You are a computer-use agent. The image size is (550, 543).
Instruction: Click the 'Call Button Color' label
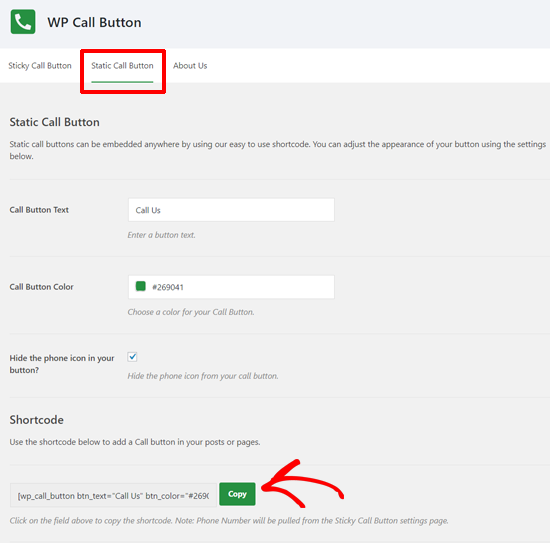point(41,287)
